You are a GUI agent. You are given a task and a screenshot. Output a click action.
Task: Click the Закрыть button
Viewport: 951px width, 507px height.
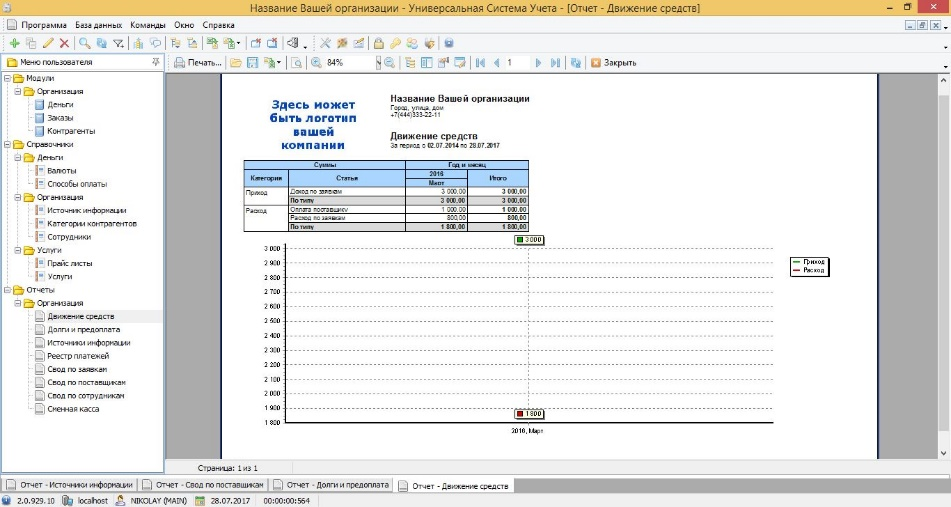[x=613, y=62]
